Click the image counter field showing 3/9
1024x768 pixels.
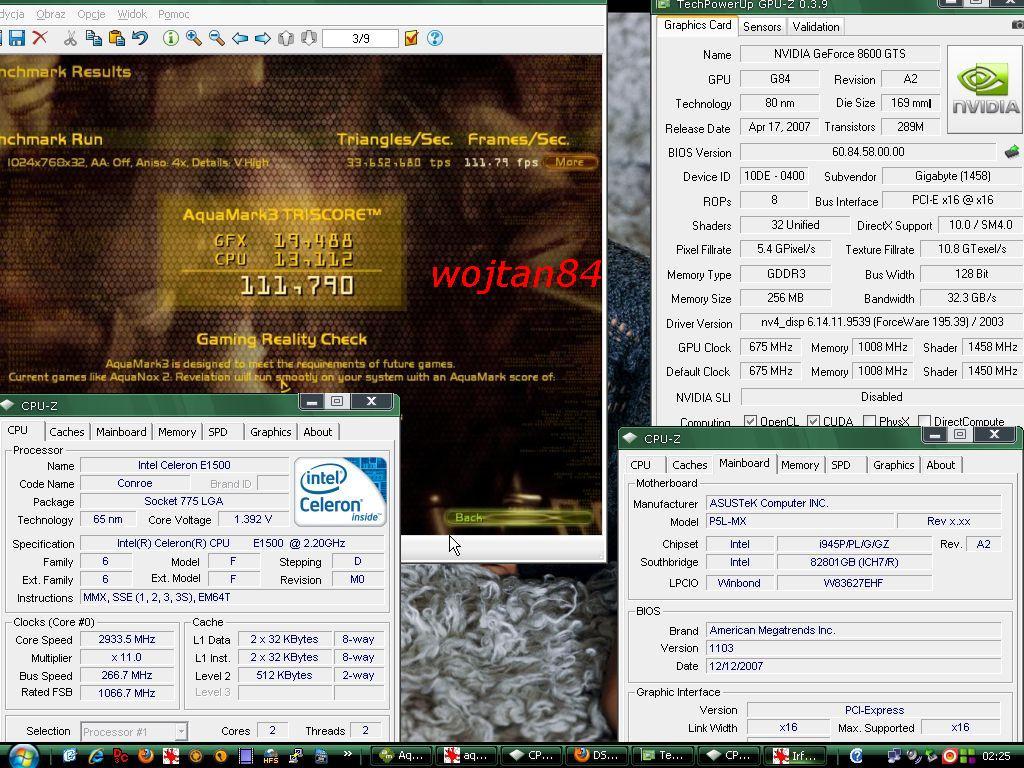(360, 39)
